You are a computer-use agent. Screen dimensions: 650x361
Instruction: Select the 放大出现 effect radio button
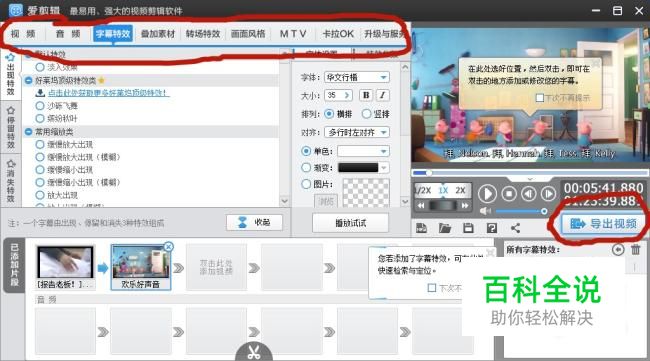[40, 195]
